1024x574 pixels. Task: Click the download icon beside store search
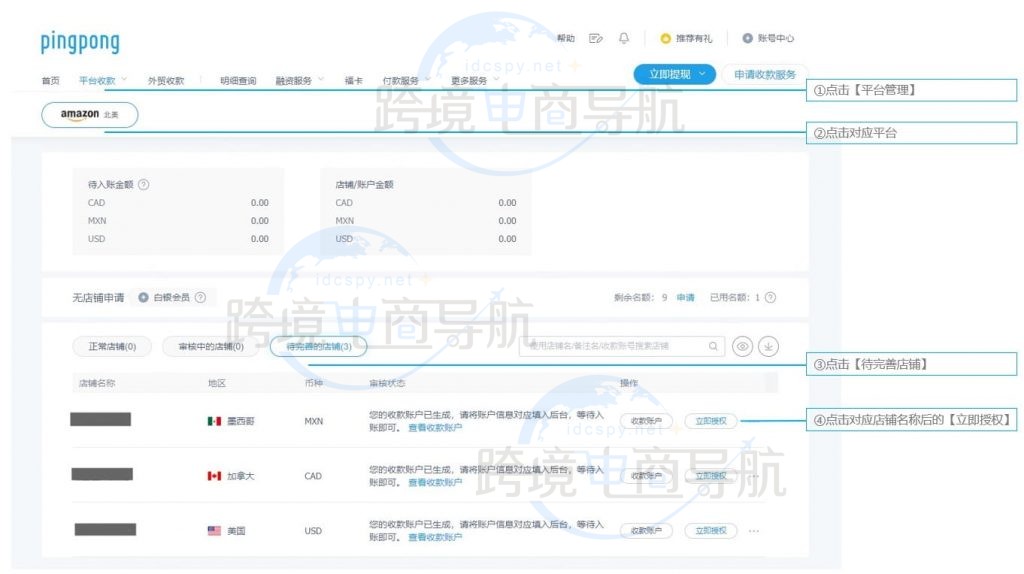point(767,346)
